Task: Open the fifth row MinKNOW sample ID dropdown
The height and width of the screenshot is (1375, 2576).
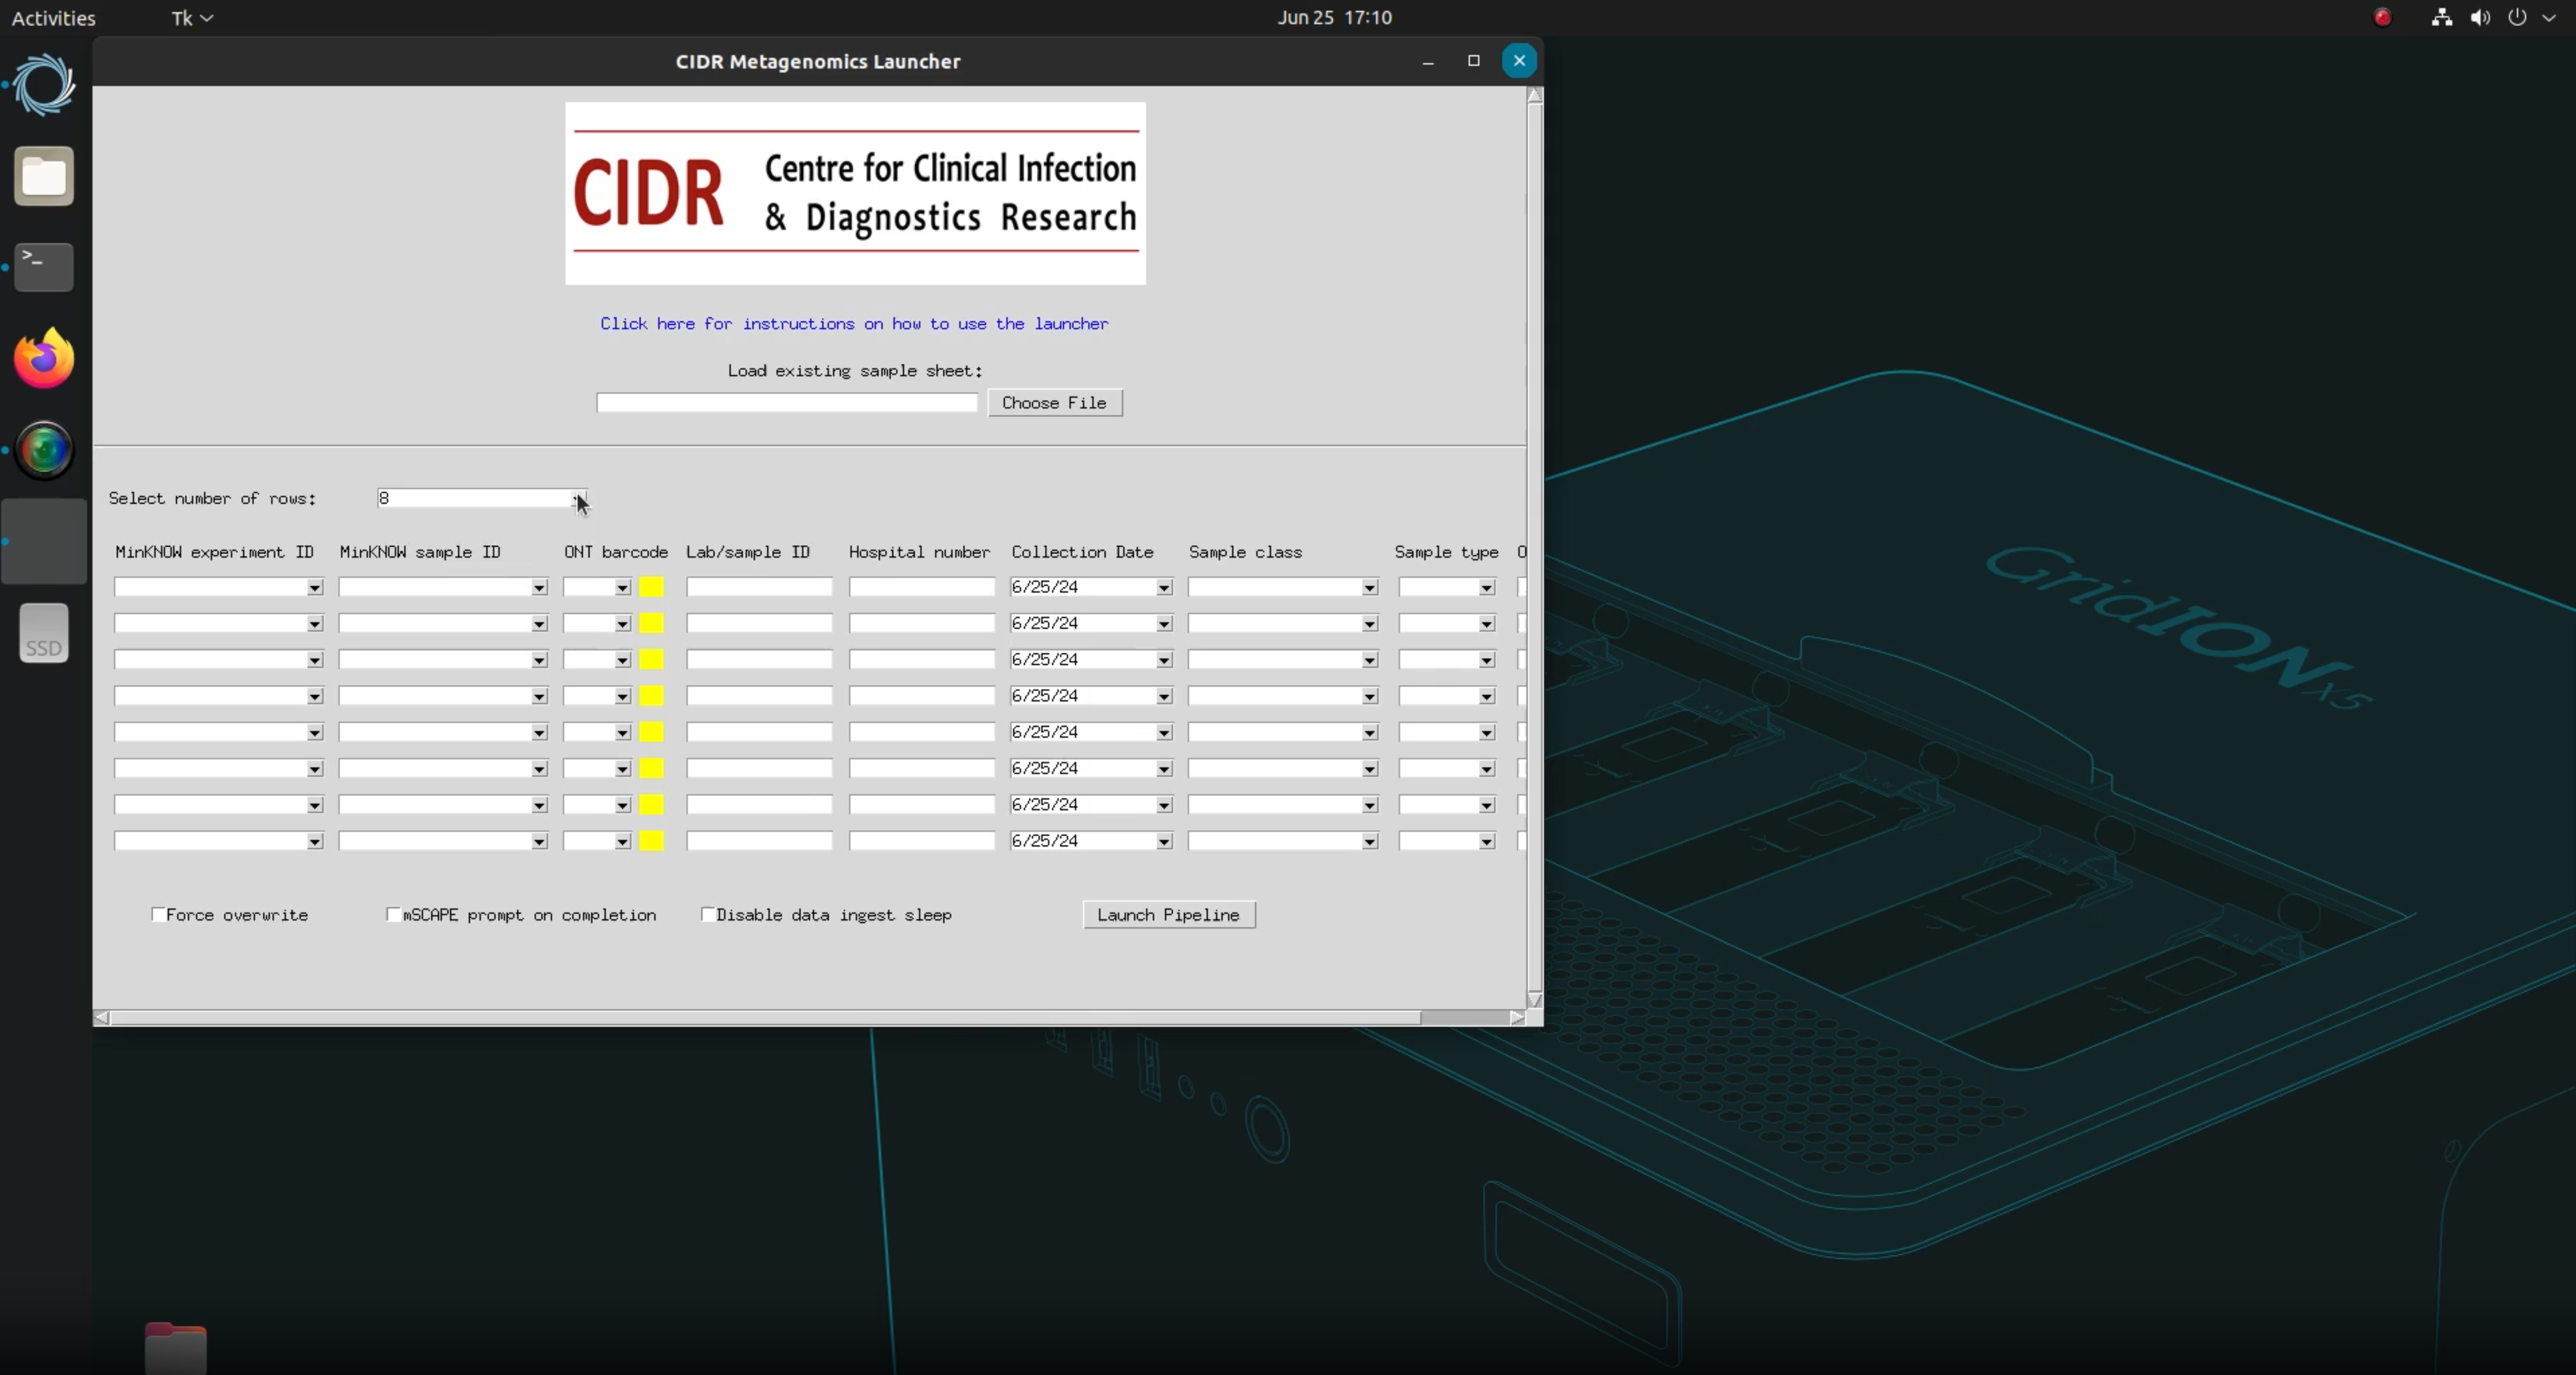Action: (x=539, y=733)
